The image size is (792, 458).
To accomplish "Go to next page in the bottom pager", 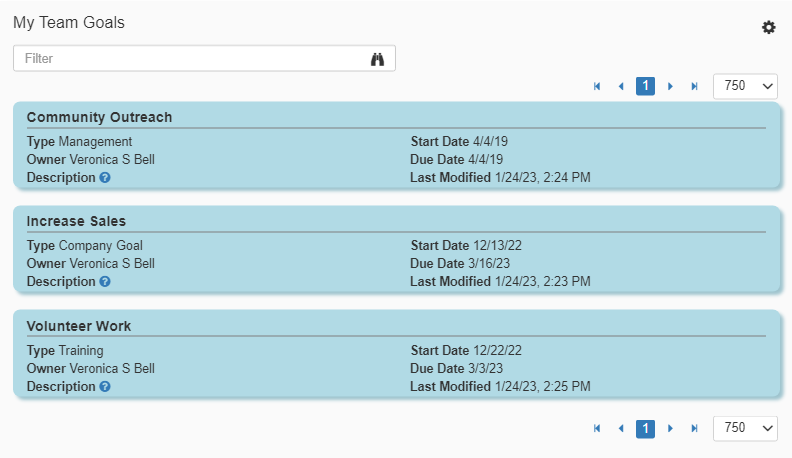I will [670, 428].
